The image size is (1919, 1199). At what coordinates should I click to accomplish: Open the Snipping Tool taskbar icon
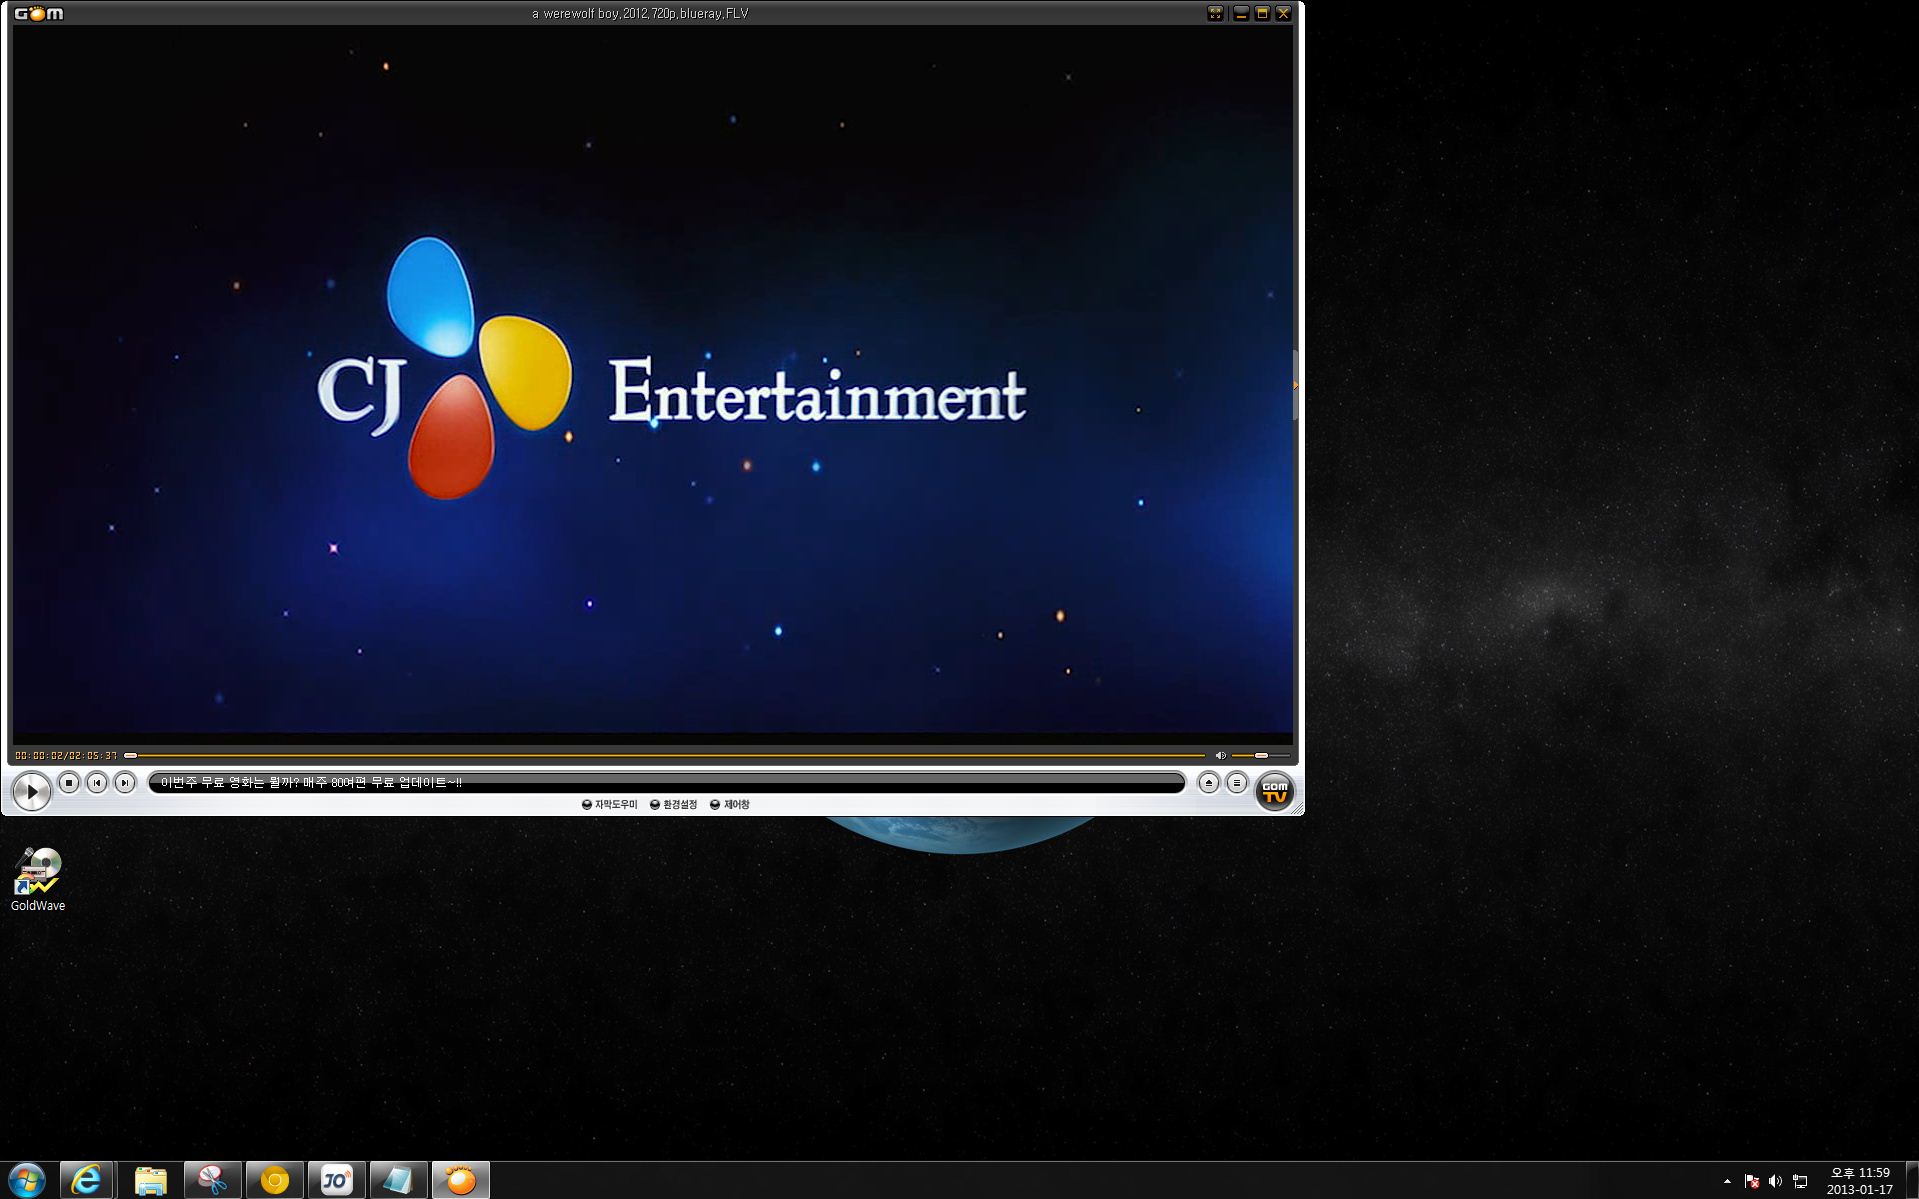pyautogui.click(x=212, y=1180)
